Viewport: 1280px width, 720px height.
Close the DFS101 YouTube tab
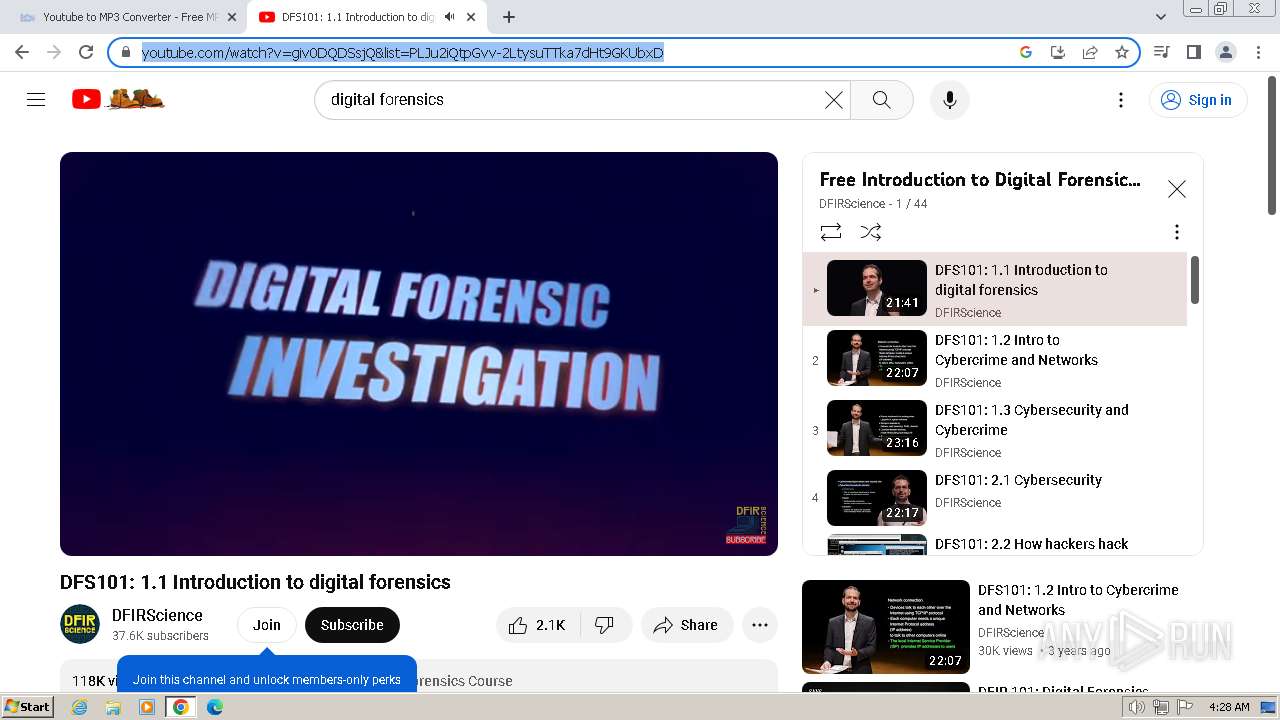471,17
